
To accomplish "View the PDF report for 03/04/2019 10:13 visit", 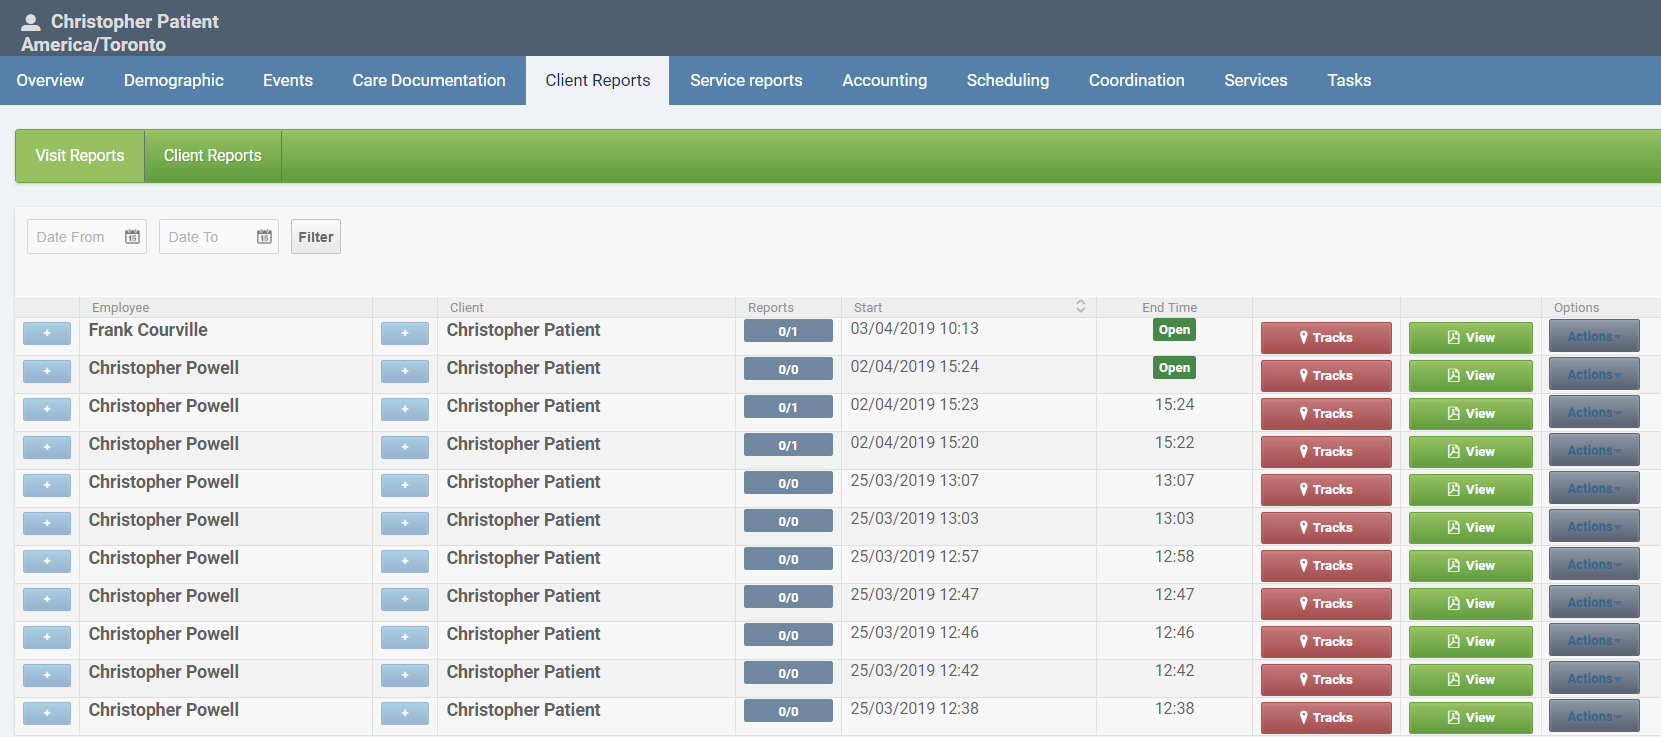I will (1470, 338).
